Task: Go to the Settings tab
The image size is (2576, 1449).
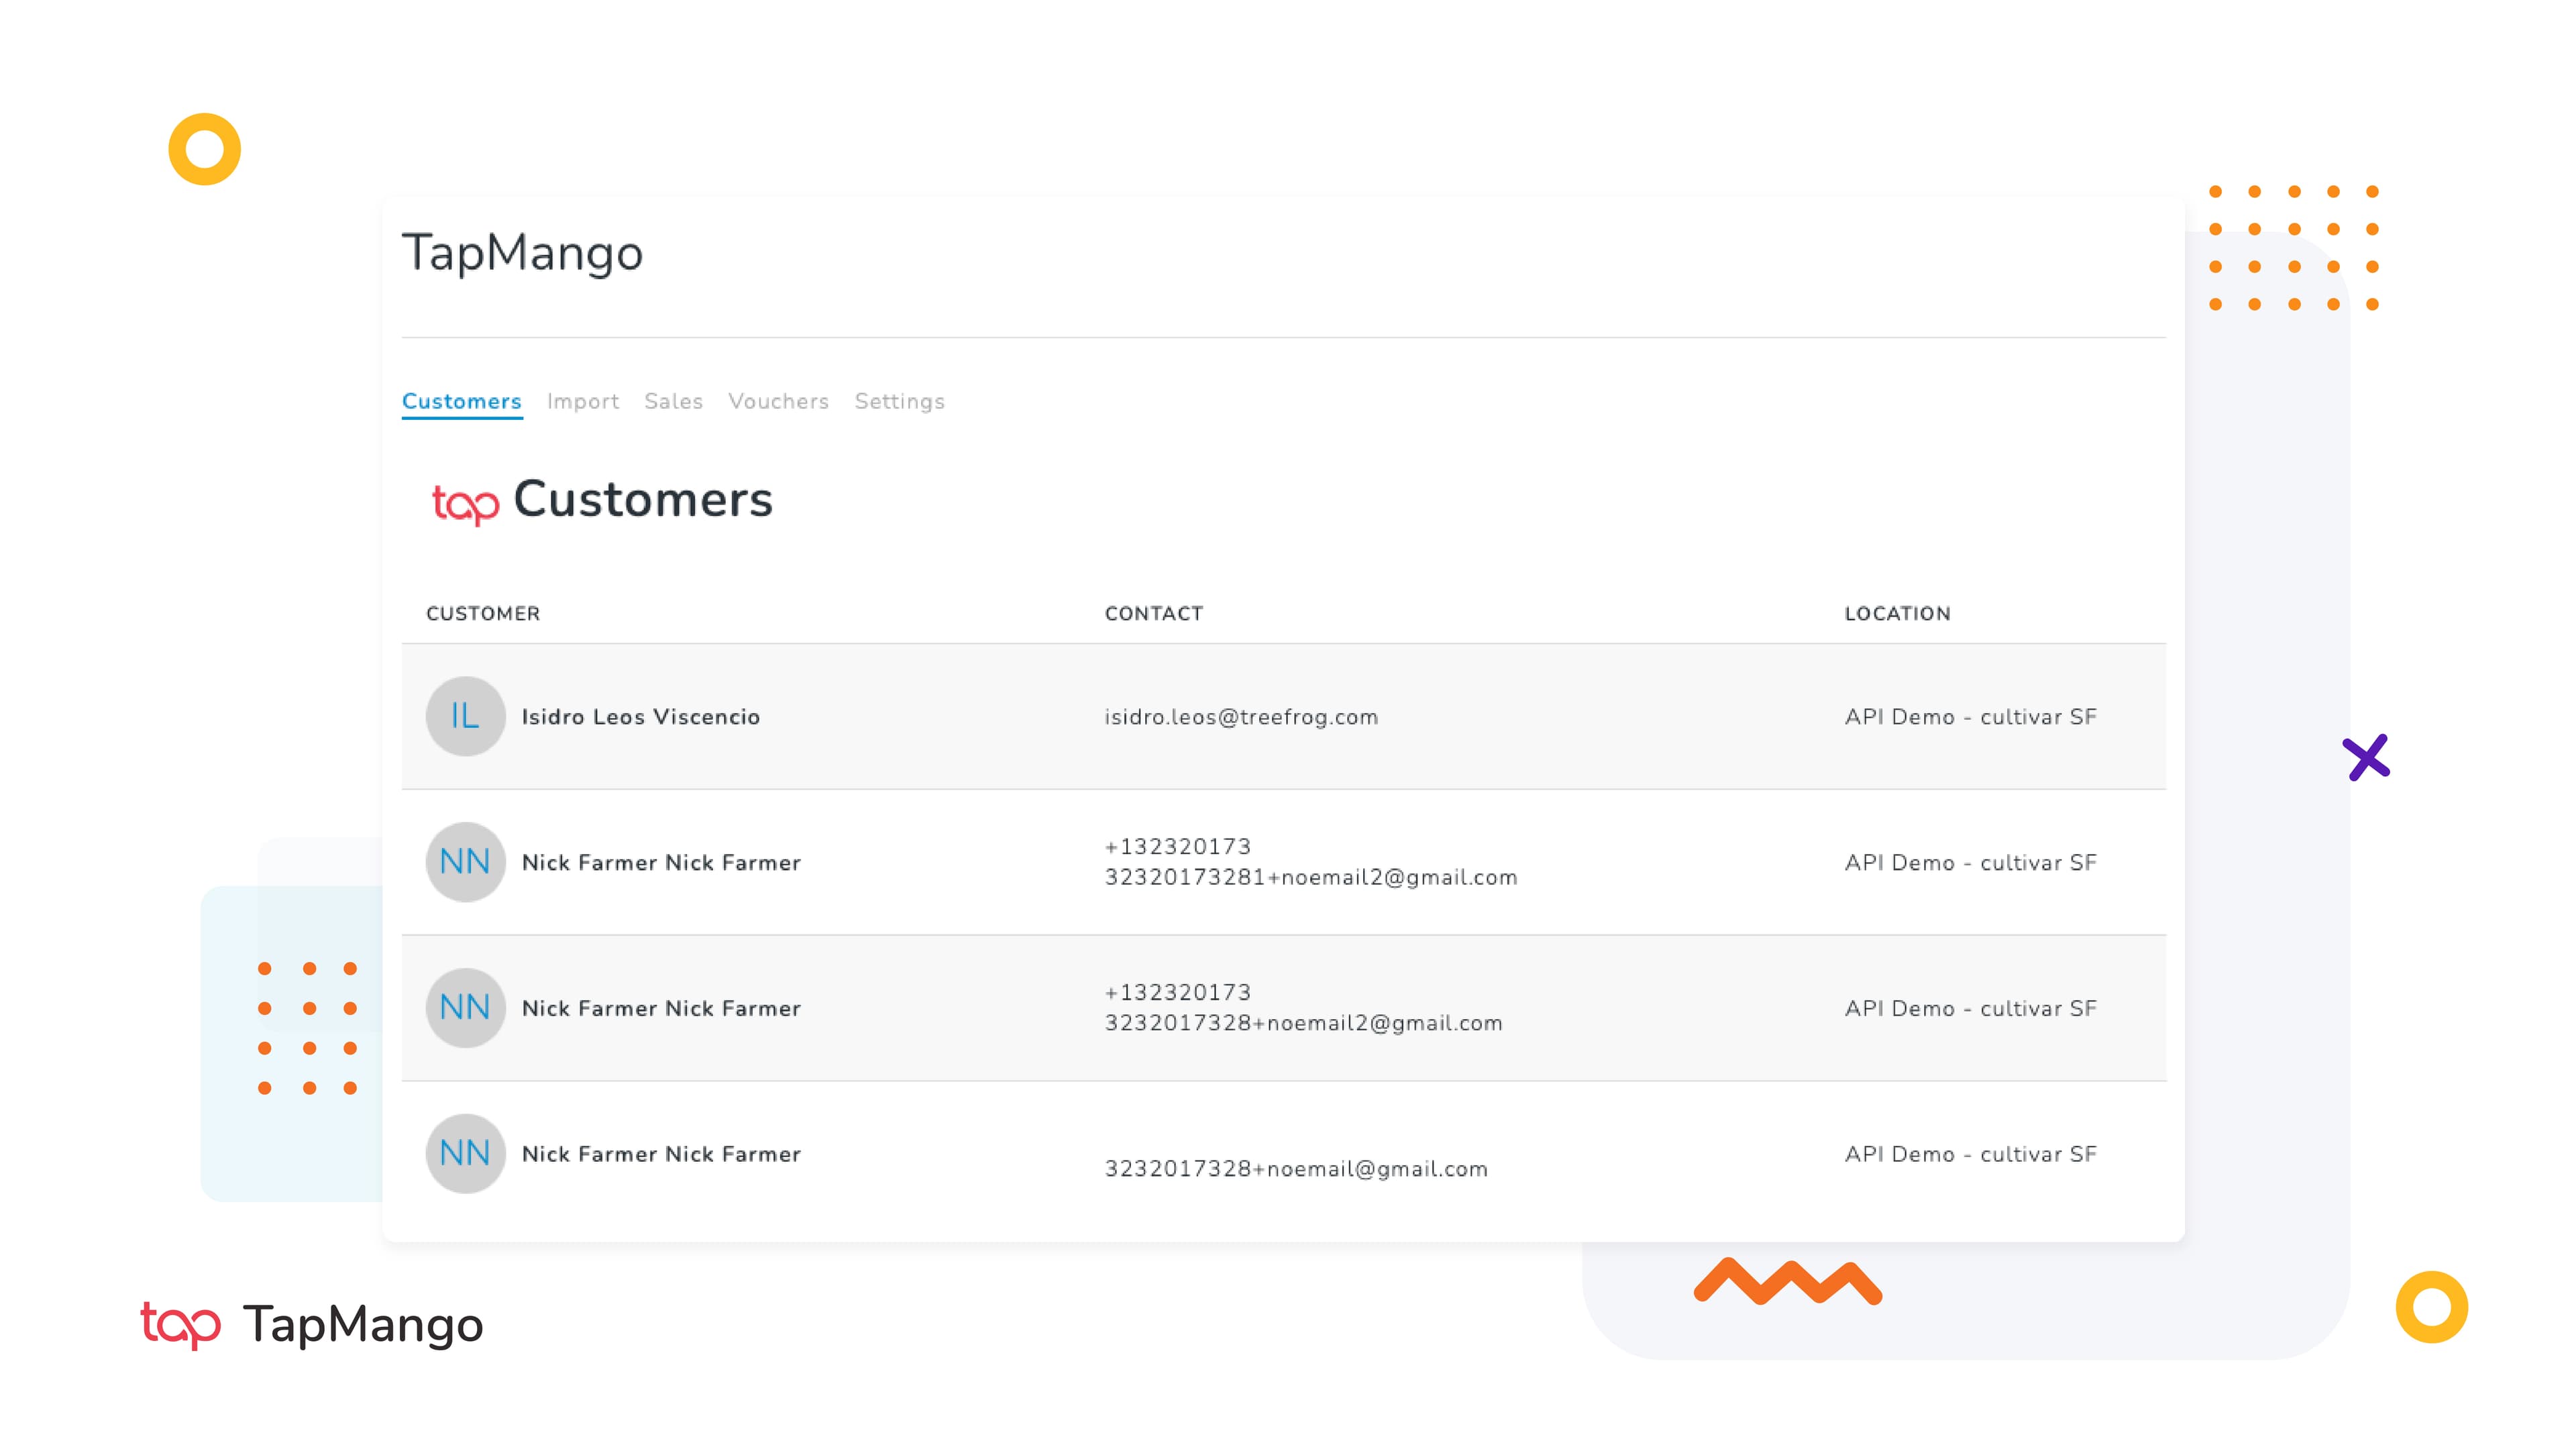Action: click(x=900, y=401)
